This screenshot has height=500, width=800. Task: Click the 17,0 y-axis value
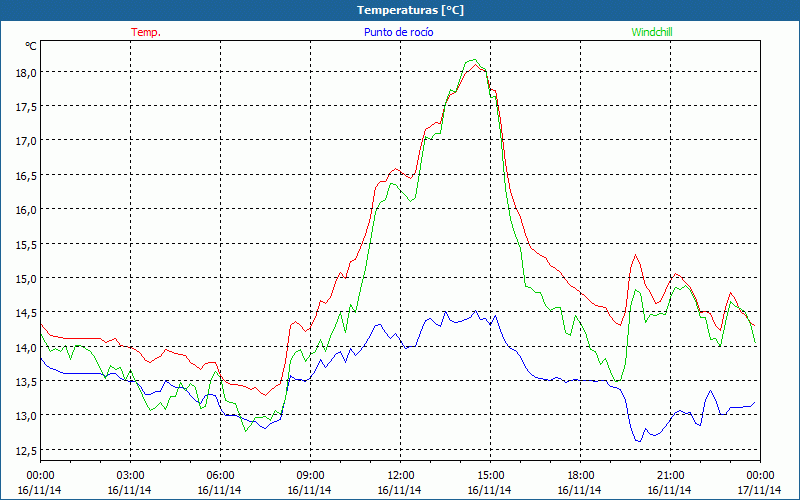pyautogui.click(x=26, y=141)
